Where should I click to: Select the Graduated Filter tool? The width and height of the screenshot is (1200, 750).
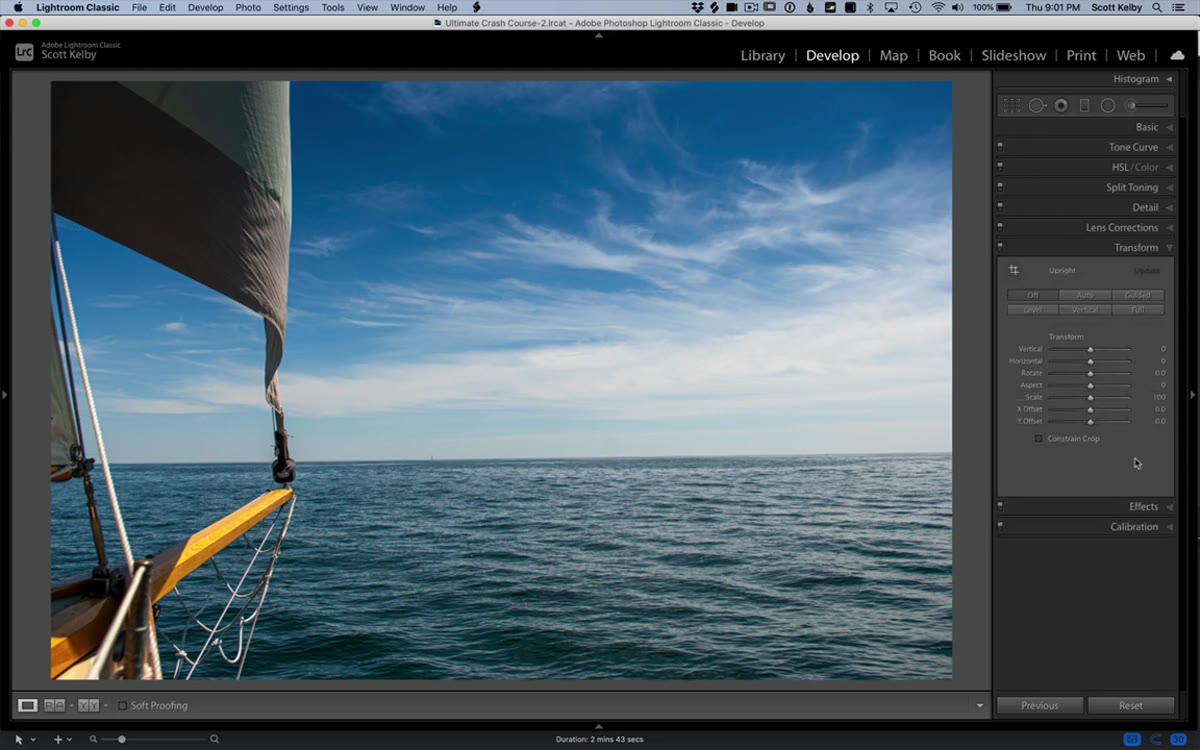click(x=1085, y=105)
